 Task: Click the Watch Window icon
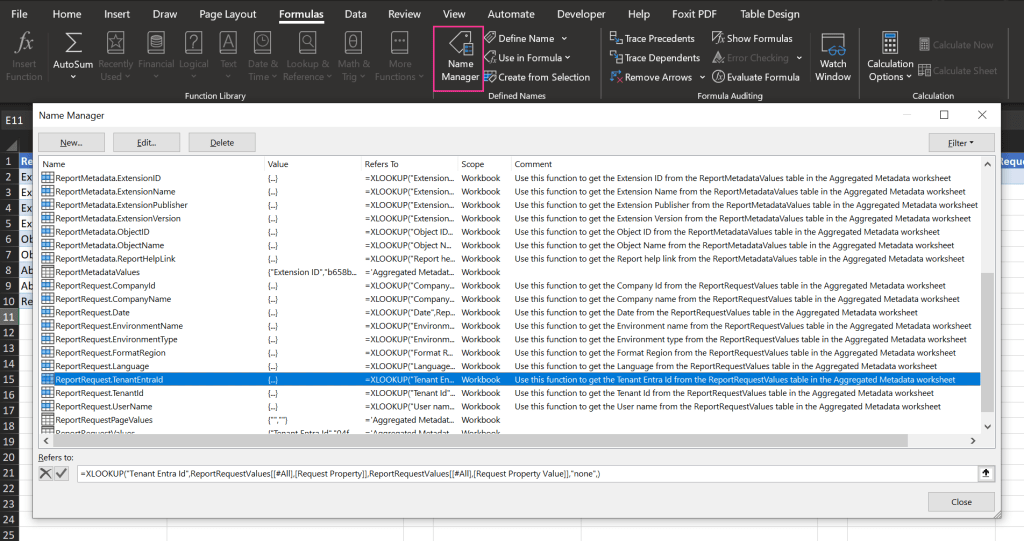[x=833, y=46]
